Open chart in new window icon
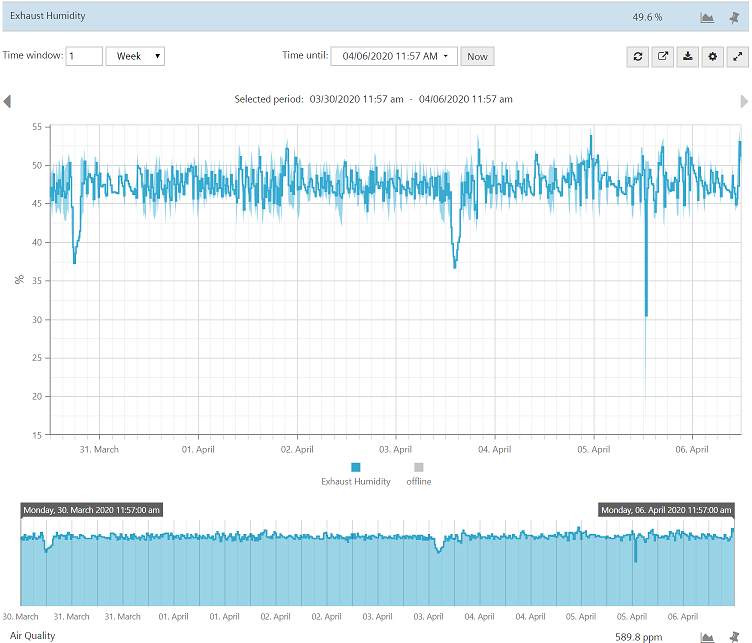Viewport: 752px width, 643px height. coord(663,57)
